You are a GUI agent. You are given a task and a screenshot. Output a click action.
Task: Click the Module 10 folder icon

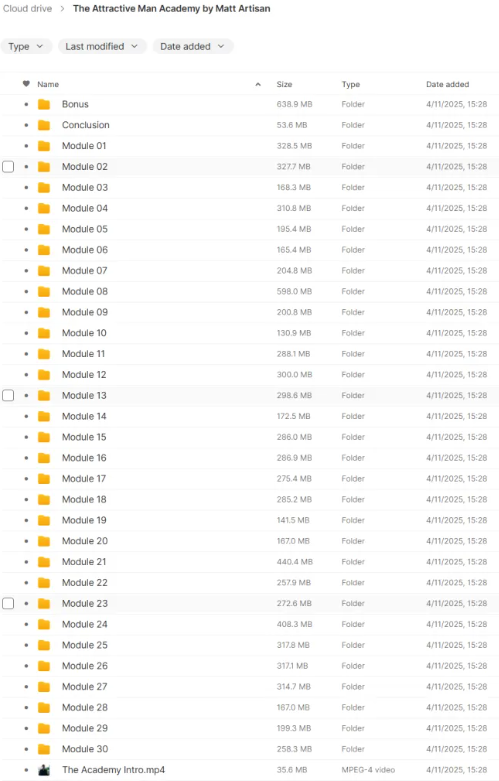click(x=44, y=333)
